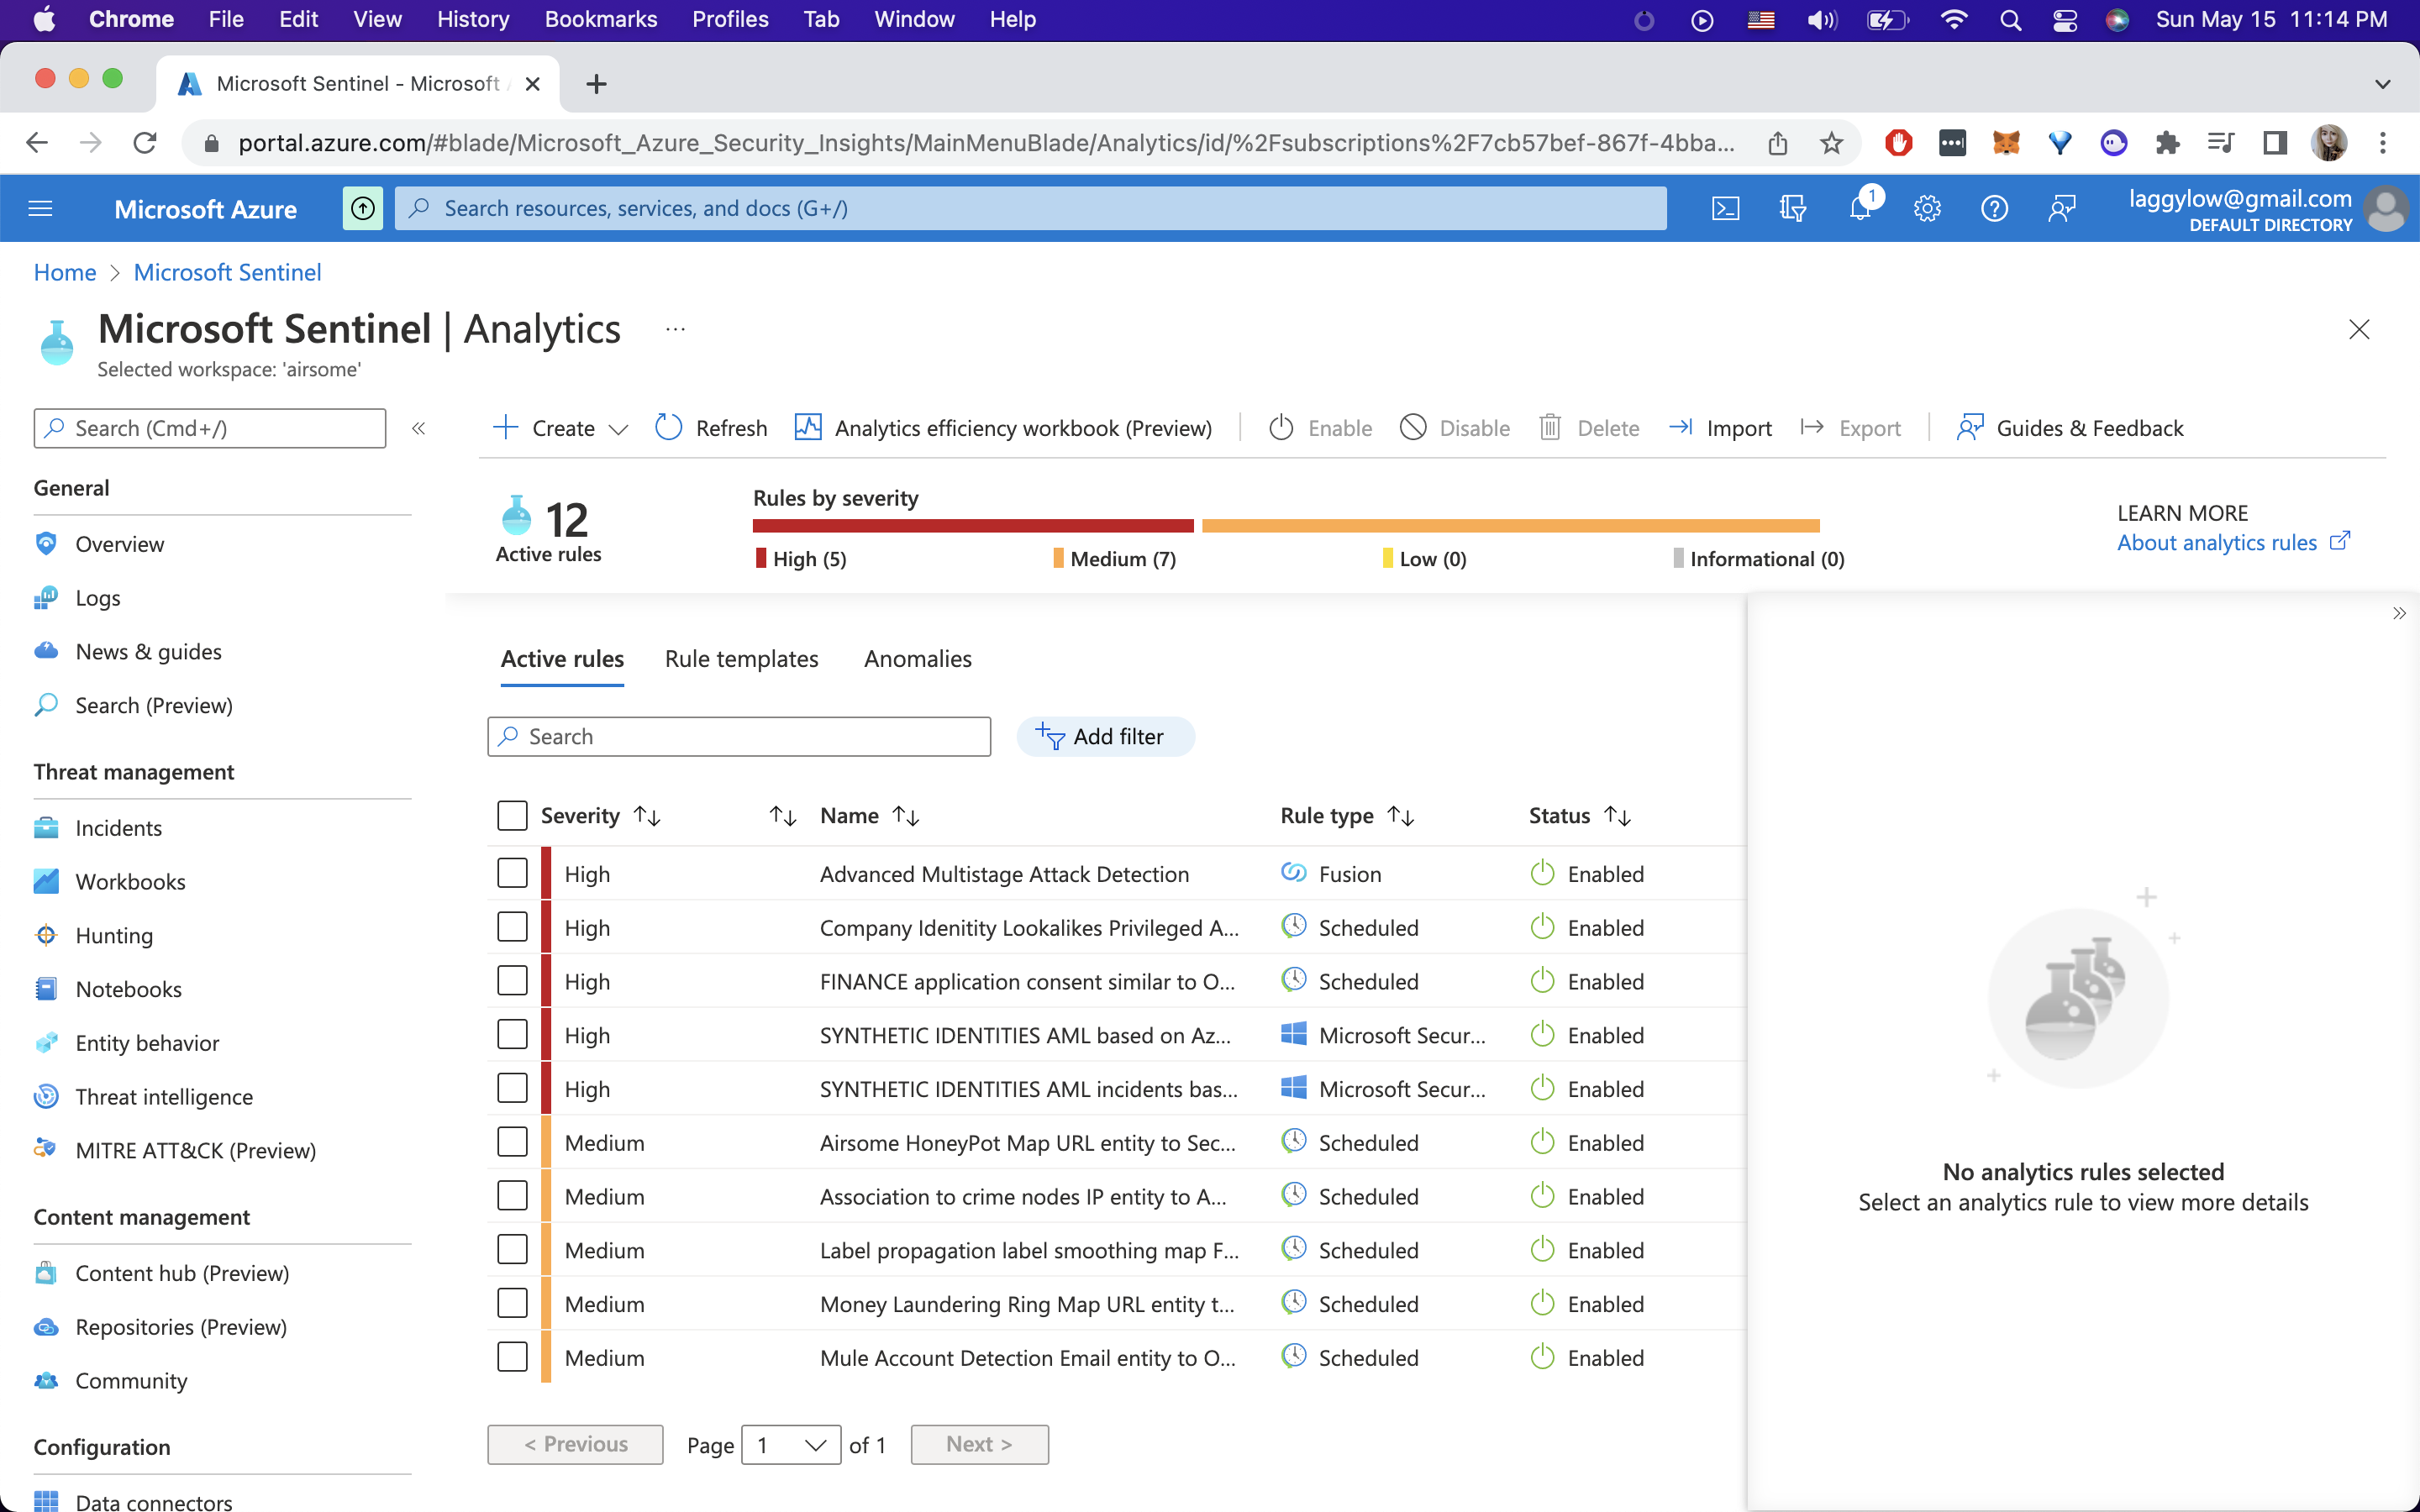Open the page number dropdown
2420x1512 pixels.
pyautogui.click(x=791, y=1444)
